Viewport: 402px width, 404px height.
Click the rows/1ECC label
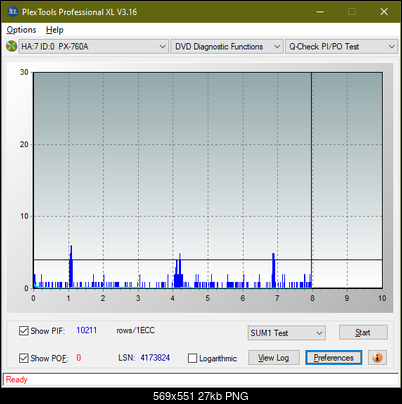[135, 330]
